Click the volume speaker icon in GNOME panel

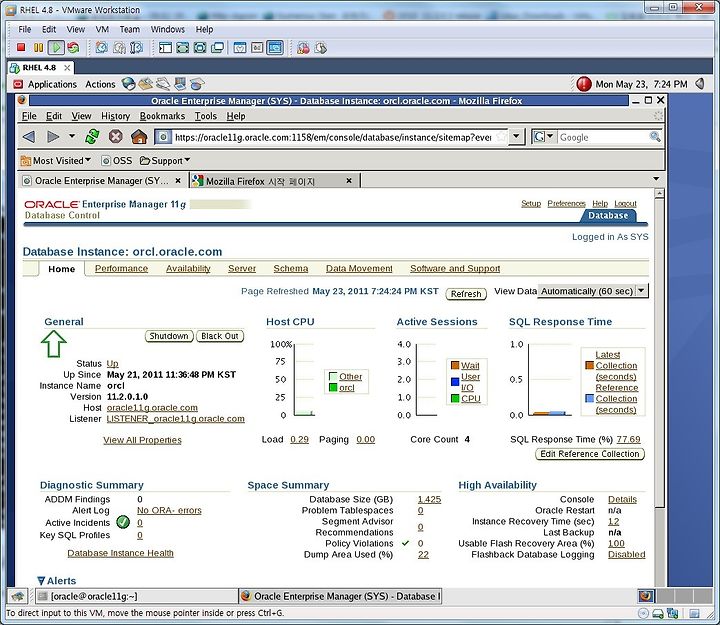(x=700, y=84)
